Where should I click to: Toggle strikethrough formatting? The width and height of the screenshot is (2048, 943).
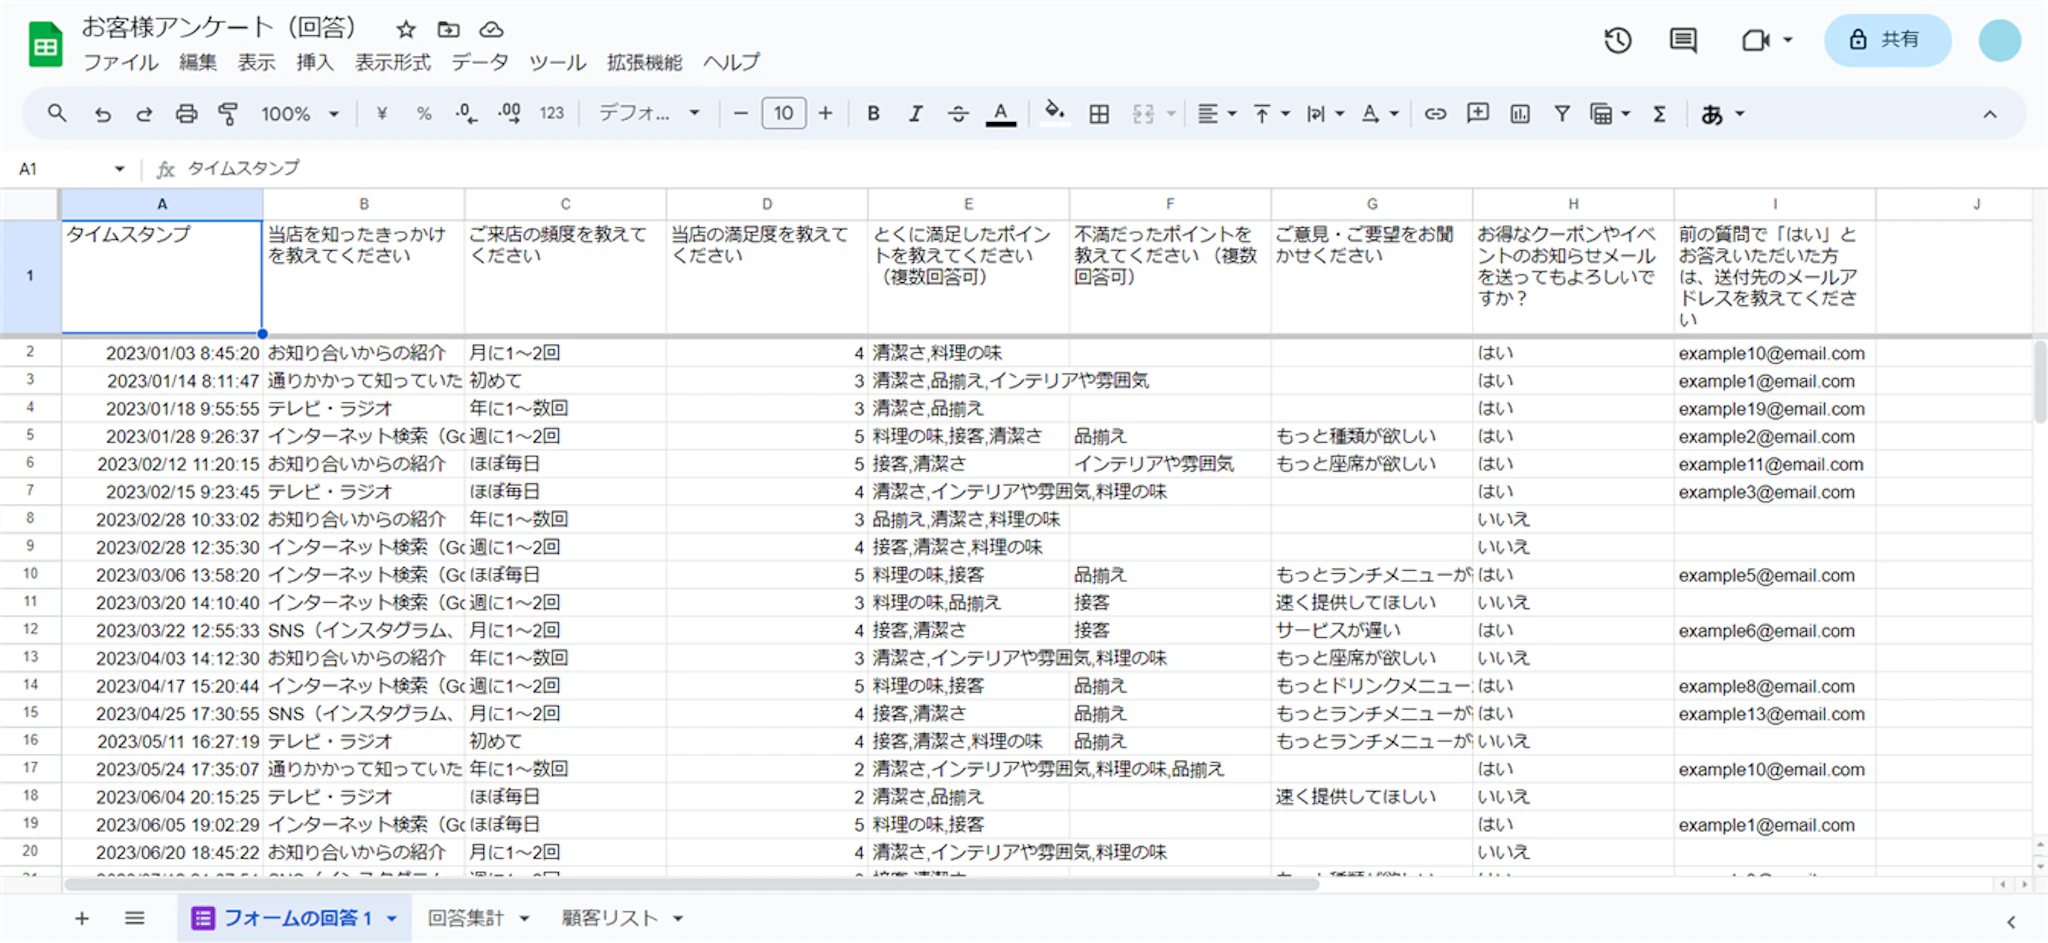[x=957, y=114]
